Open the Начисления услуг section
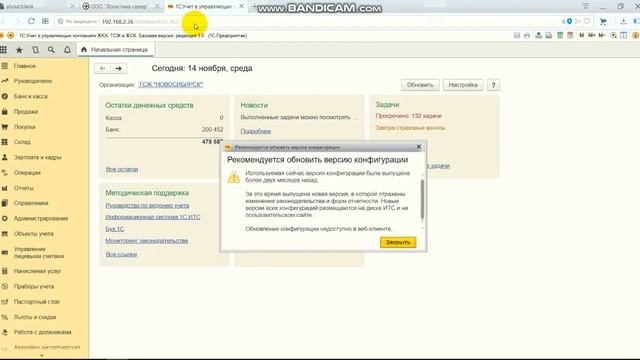Viewport: 640px width, 360px height. click(x=37, y=271)
